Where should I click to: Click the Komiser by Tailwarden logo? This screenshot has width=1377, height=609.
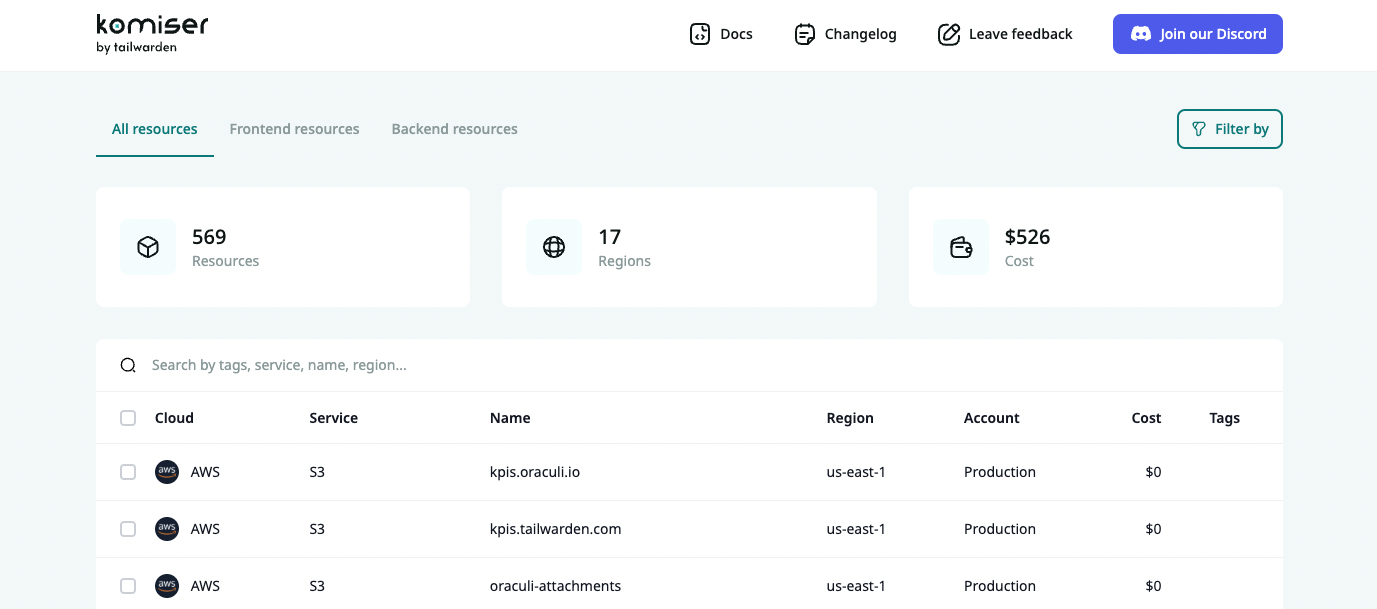pyautogui.click(x=152, y=34)
